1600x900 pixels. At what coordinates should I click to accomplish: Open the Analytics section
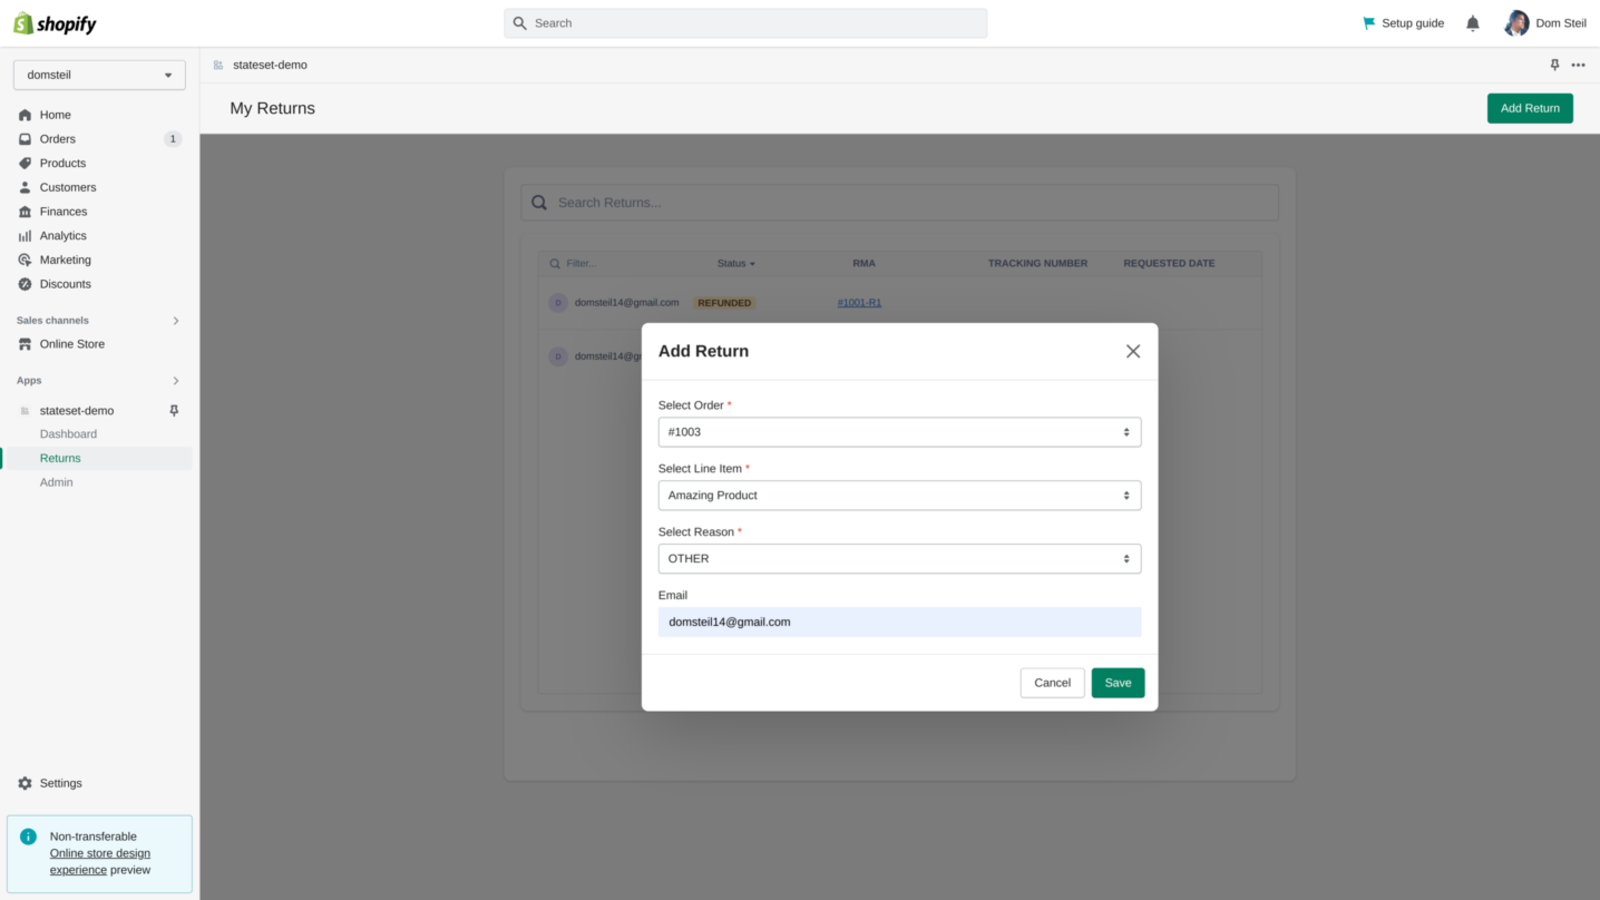[62, 235]
